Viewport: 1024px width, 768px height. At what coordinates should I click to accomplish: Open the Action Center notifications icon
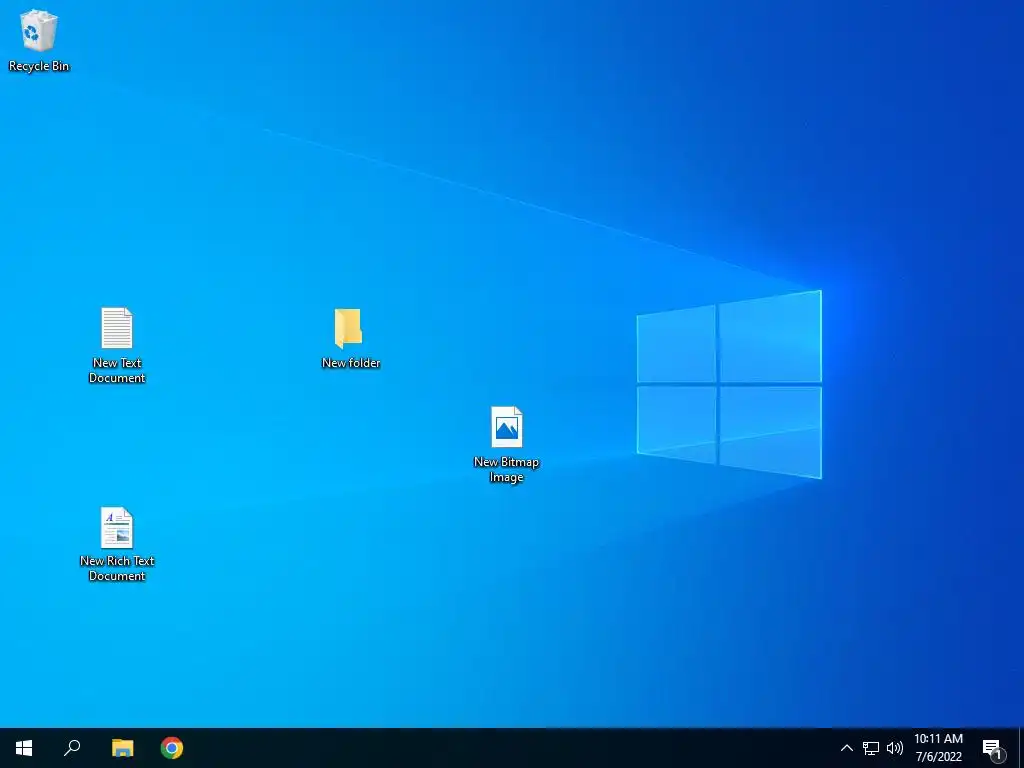pyautogui.click(x=993, y=748)
